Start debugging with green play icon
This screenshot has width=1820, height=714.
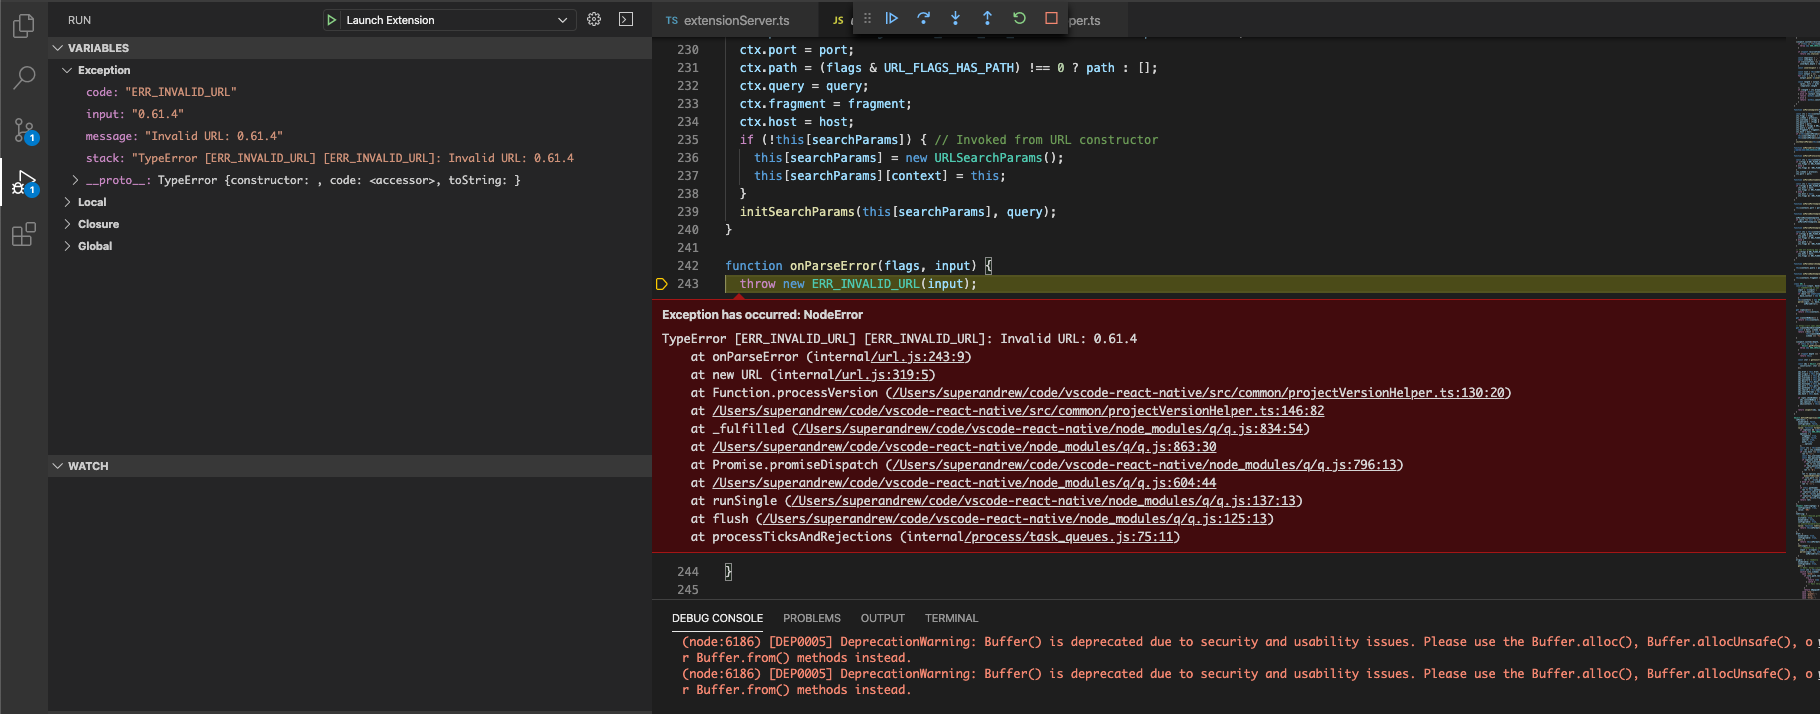(x=331, y=20)
